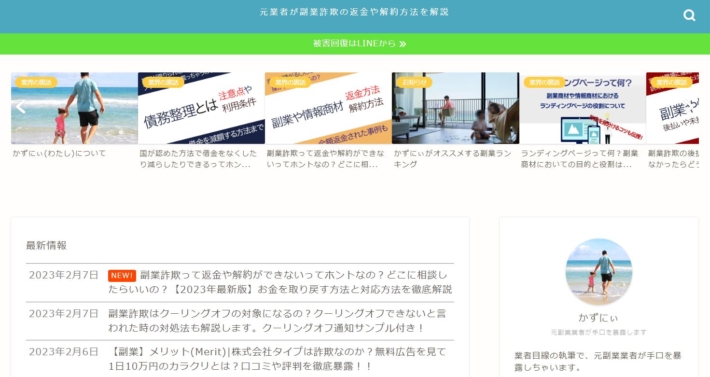The height and width of the screenshot is (377, 710).
Task: Click the 2023年2月6日 date
Action: pos(63,352)
